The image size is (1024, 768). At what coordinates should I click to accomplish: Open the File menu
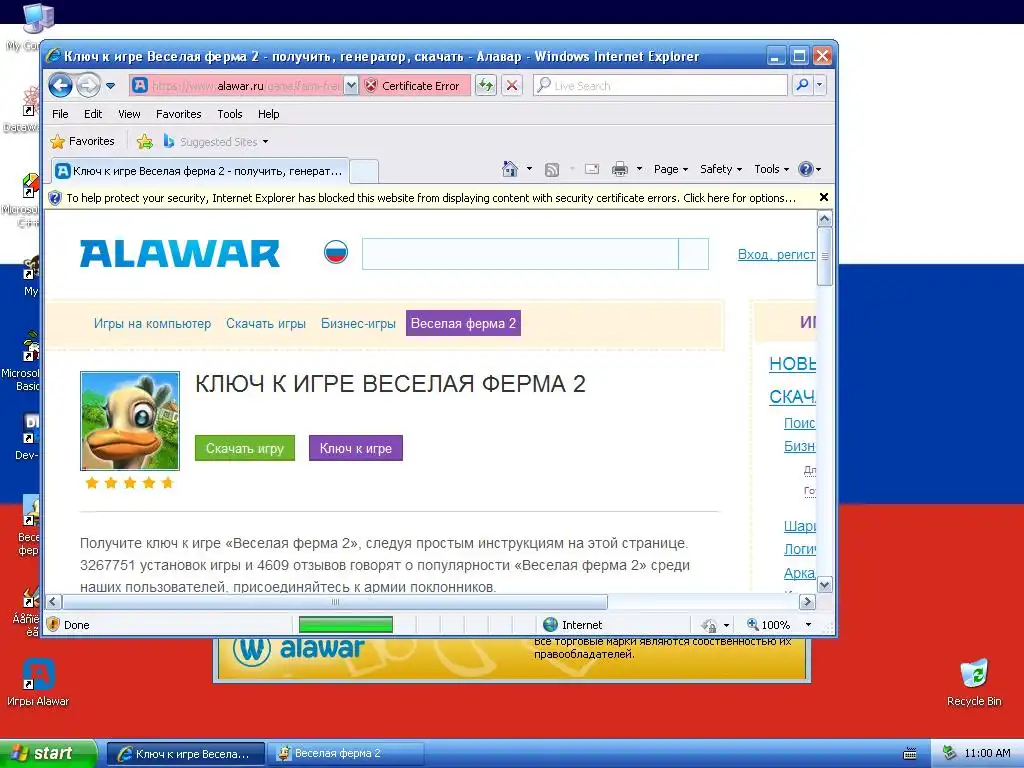(x=60, y=114)
